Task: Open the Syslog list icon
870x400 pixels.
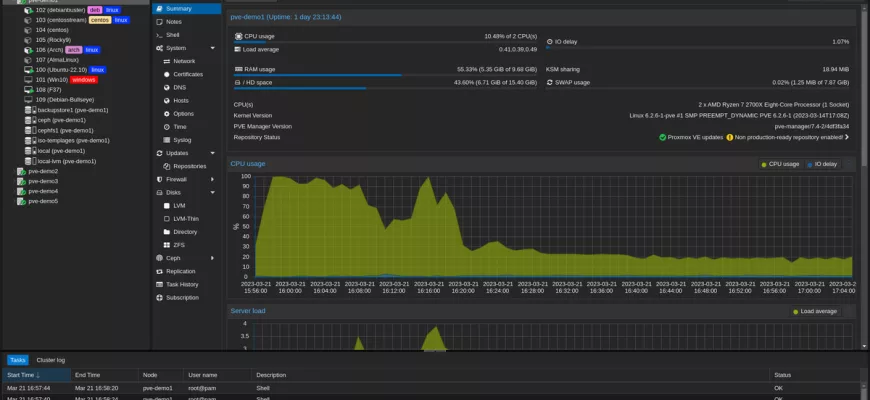Action: [166, 140]
